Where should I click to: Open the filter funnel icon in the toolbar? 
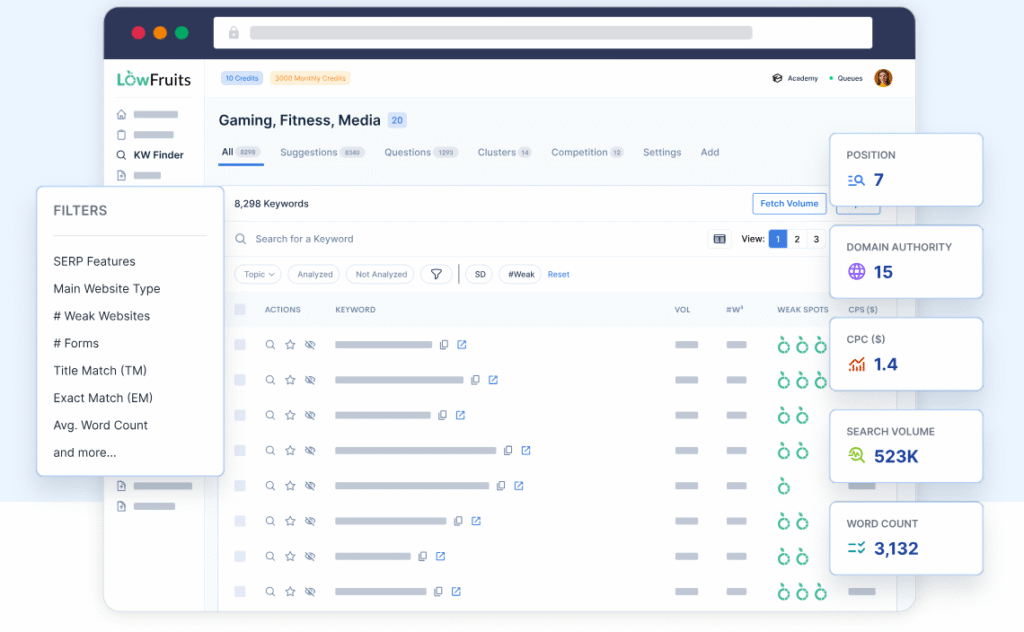coord(436,274)
